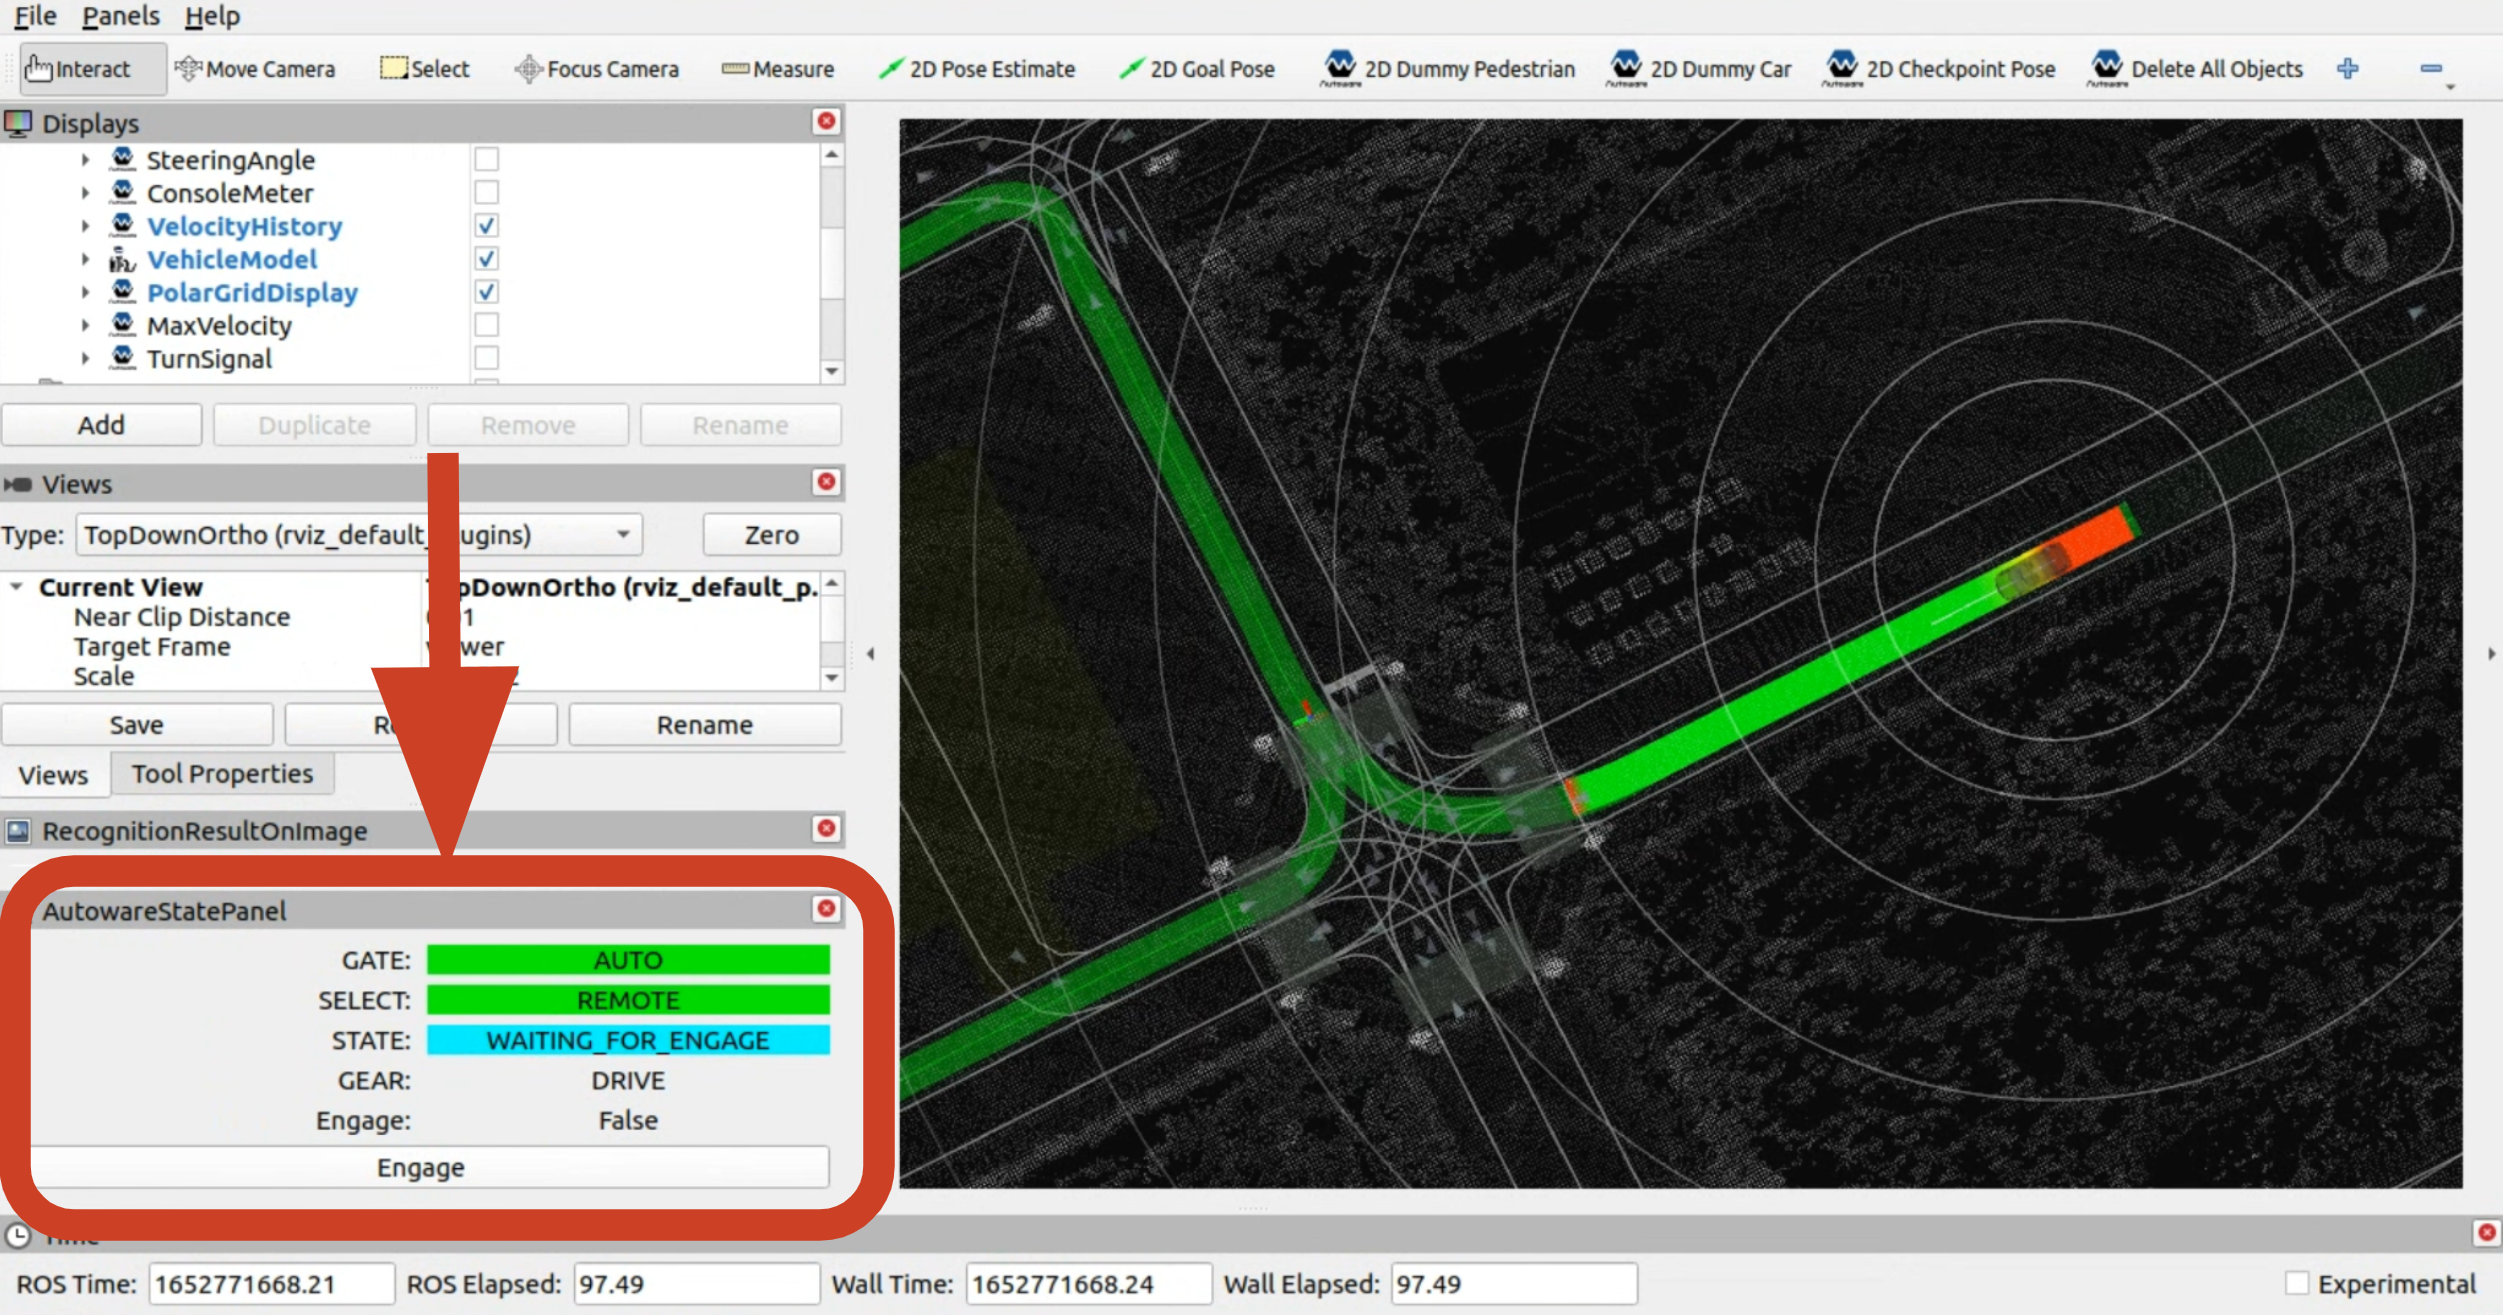Open the view Type dropdown

(360, 535)
